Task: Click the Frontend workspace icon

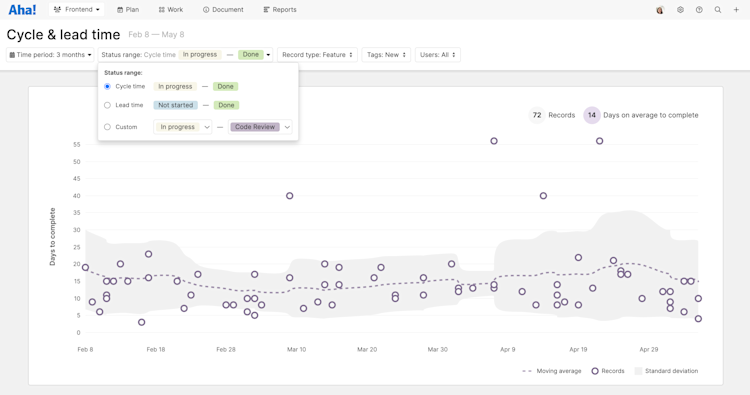Action: coord(57,10)
